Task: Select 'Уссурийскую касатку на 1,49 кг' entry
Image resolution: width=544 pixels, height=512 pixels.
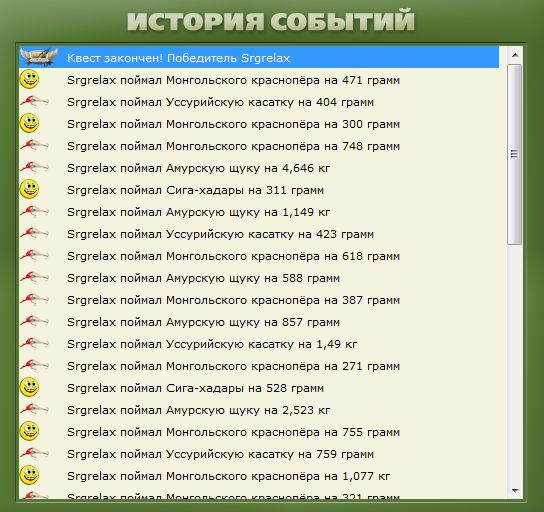Action: point(259,344)
